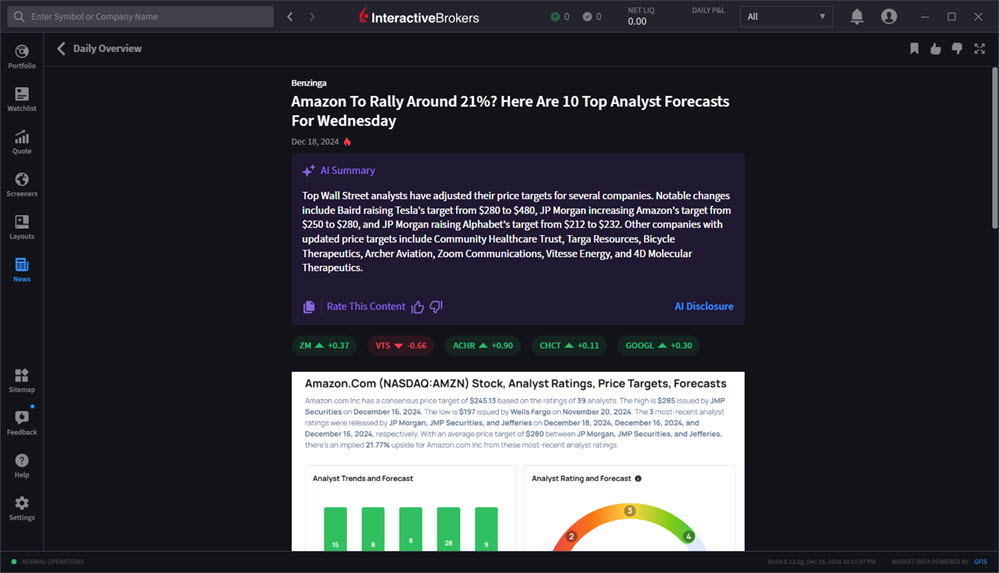Expand article to fullscreen view

coord(979,48)
